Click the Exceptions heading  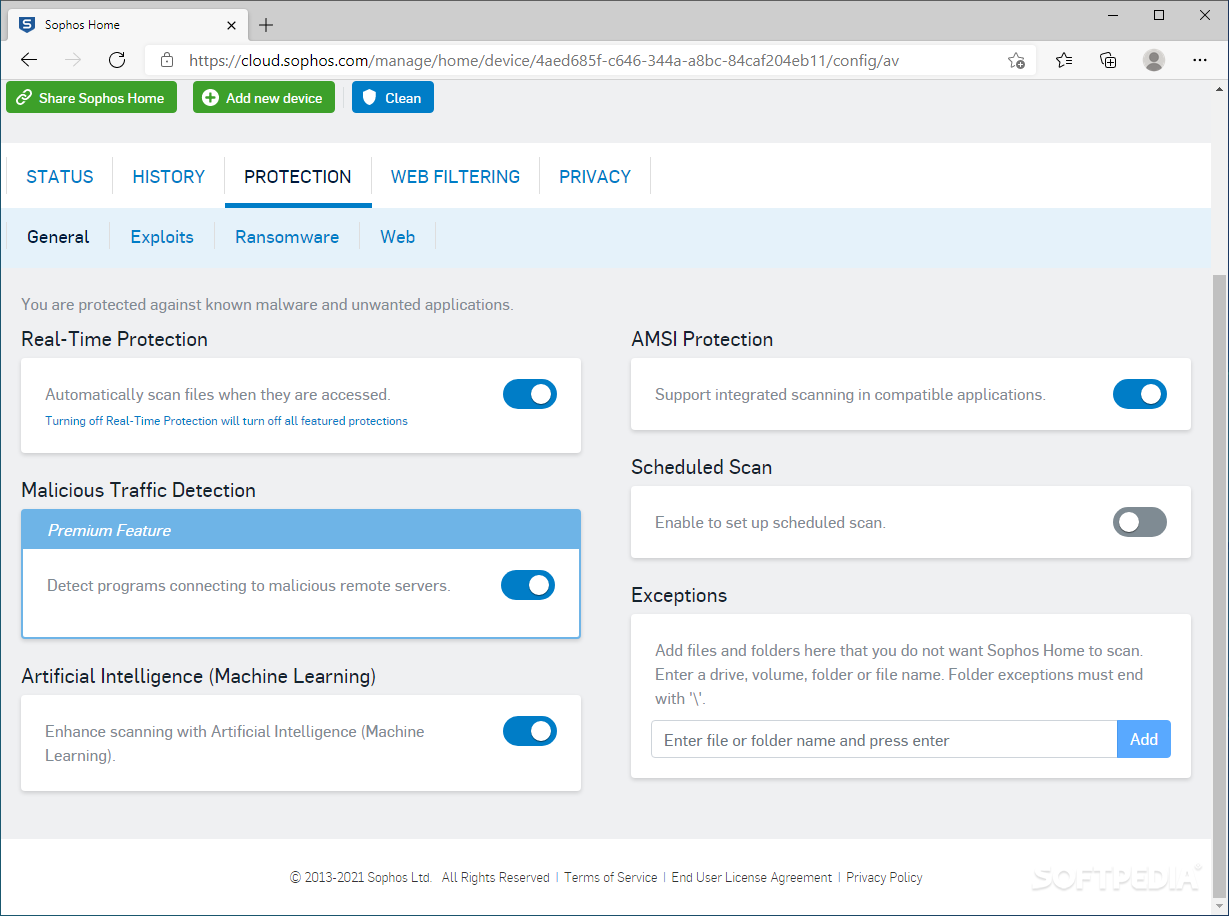[679, 595]
